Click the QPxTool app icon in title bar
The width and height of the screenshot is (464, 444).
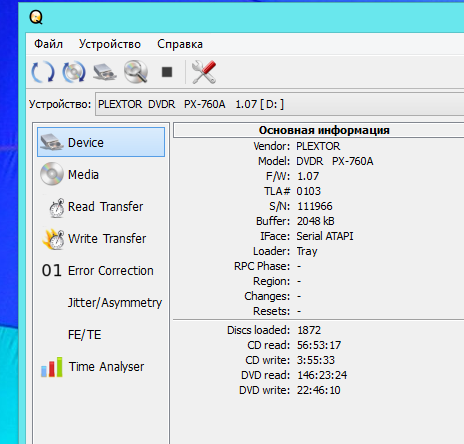coord(36,17)
